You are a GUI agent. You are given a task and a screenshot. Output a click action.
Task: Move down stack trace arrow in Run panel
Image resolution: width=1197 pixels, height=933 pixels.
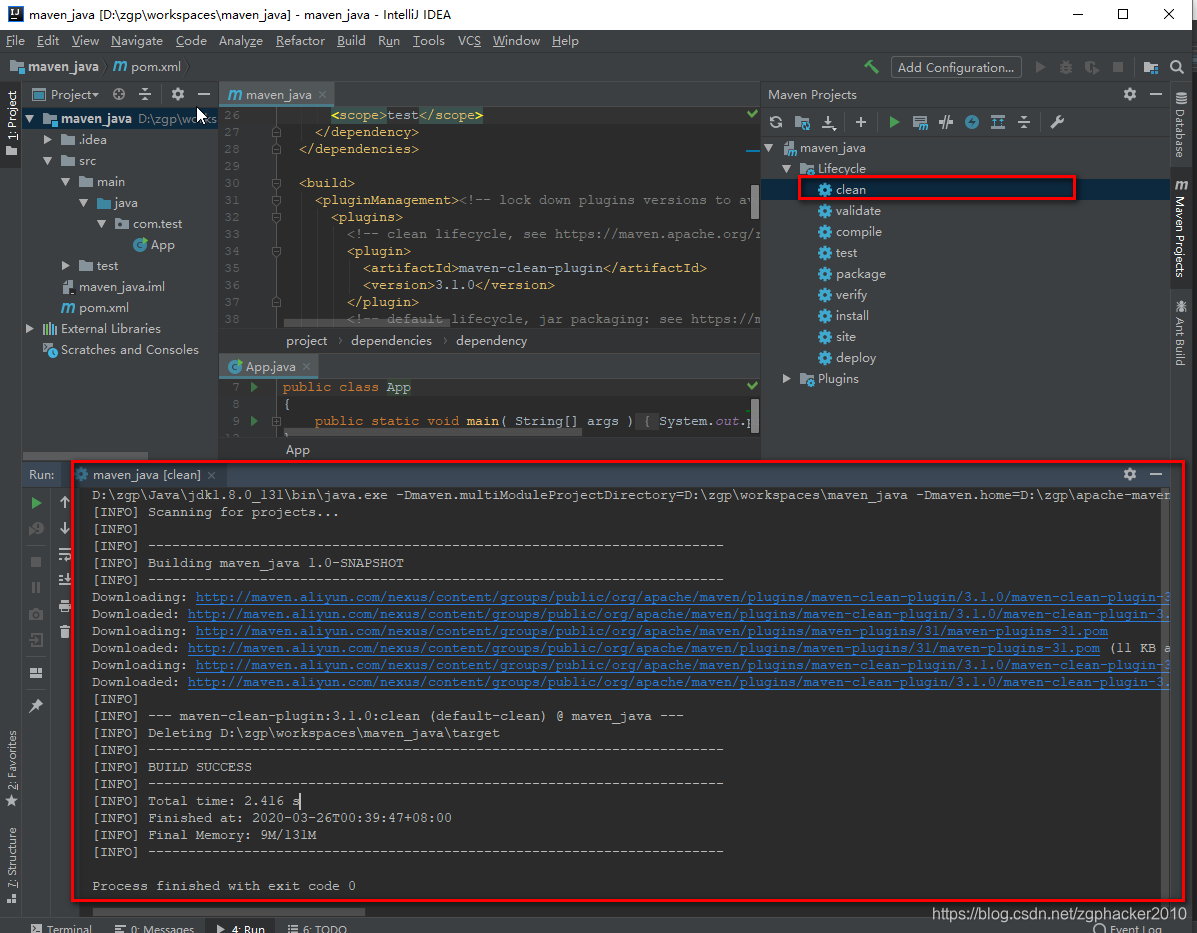[x=65, y=528]
